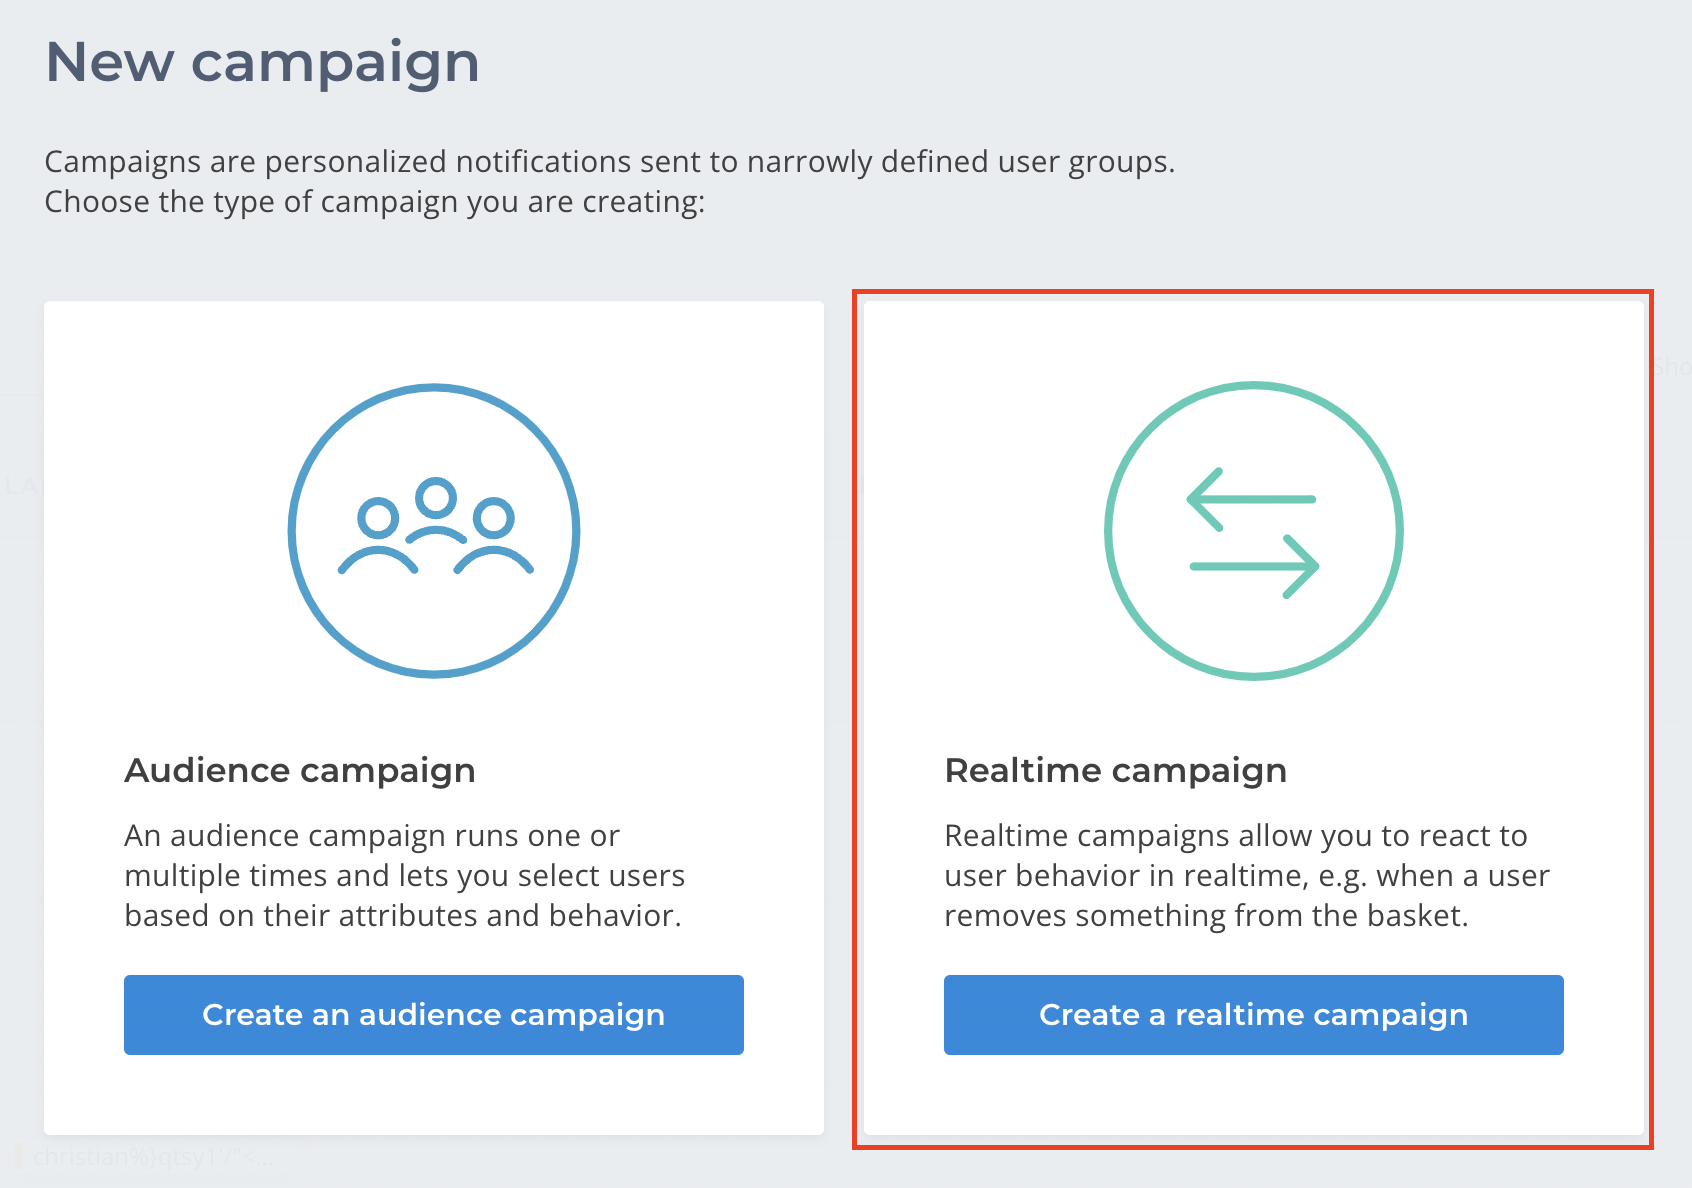Click the realtime two-arrows circle icon
Viewport: 1692px width, 1188px height.
[1254, 530]
